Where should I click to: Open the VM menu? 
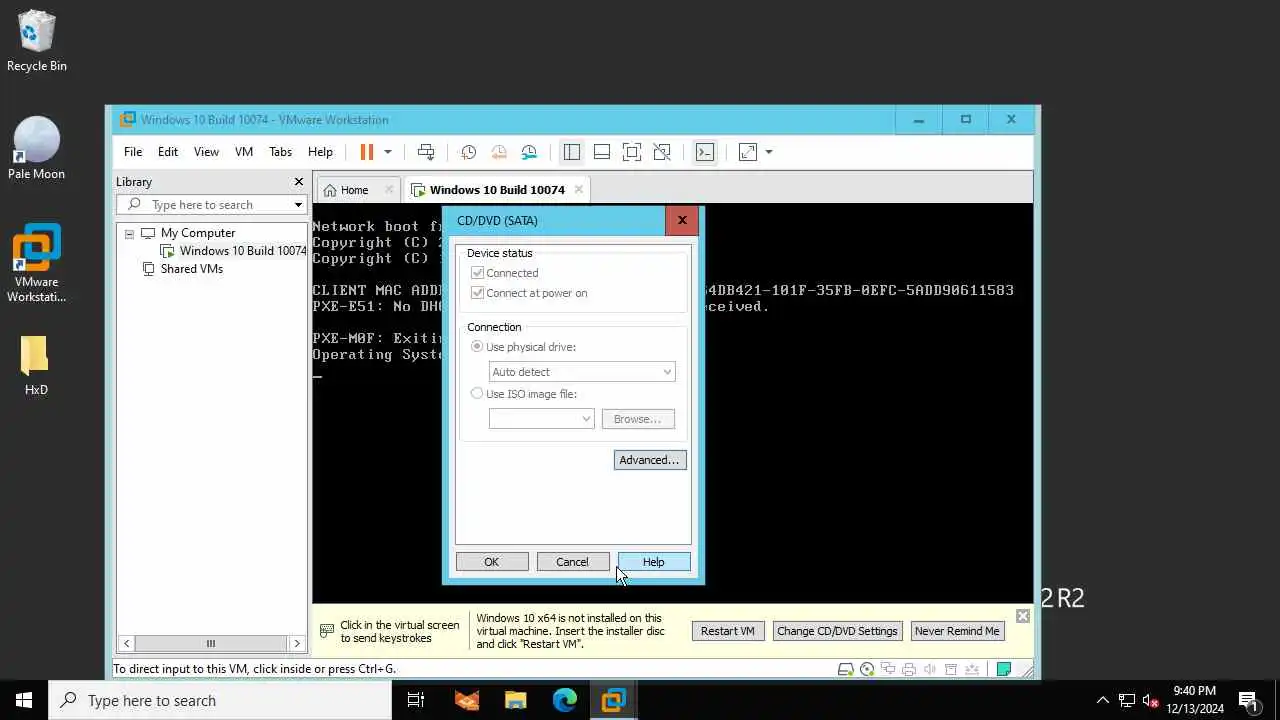[244, 152]
